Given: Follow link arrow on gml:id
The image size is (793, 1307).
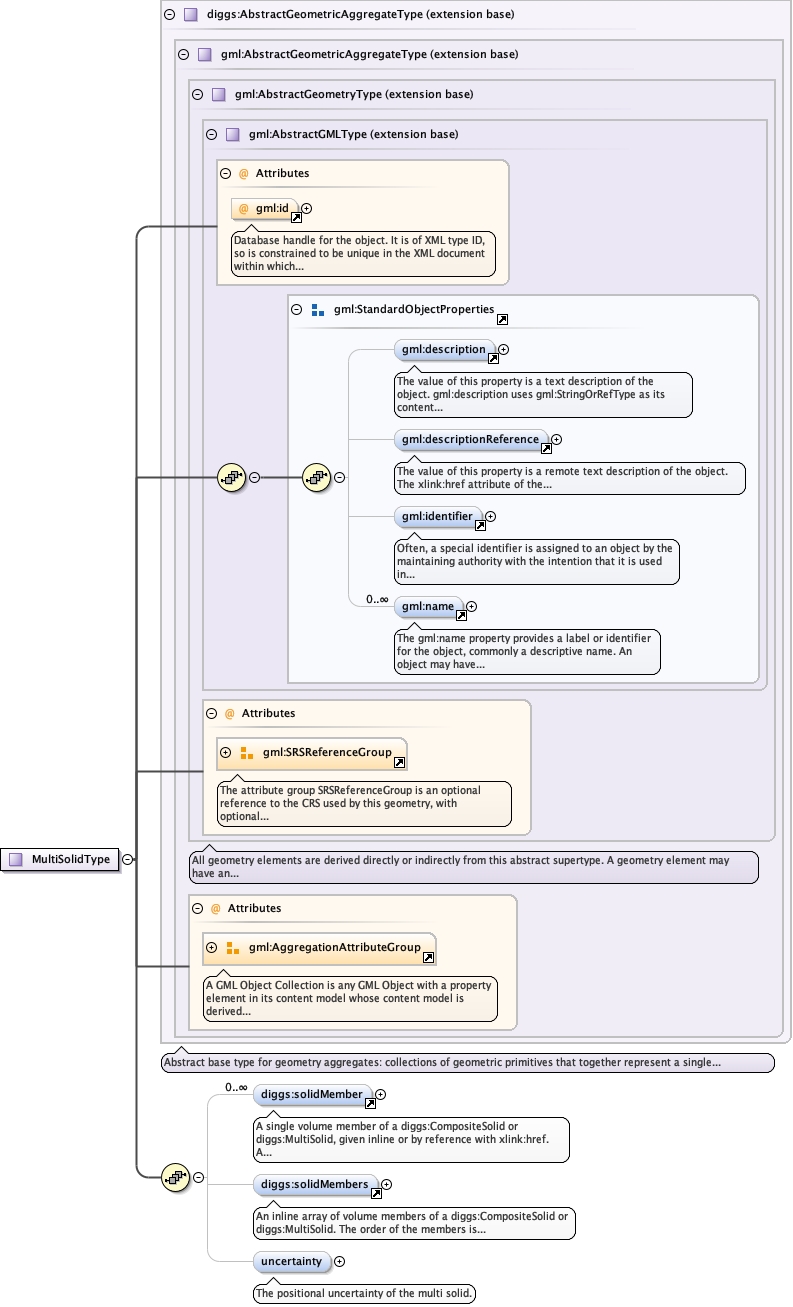Looking at the screenshot, I should pos(297,216).
